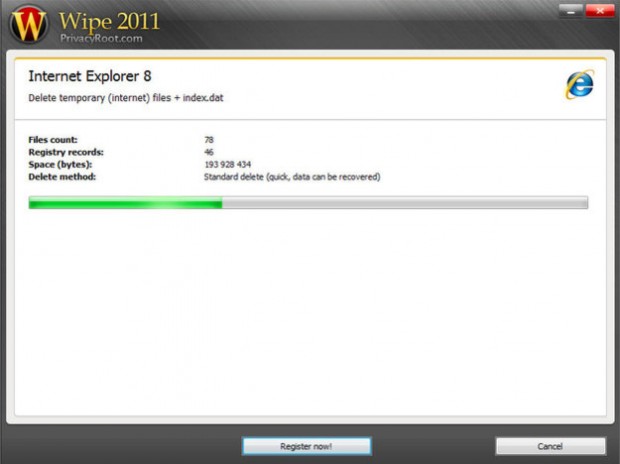Click the Wipe 2011 title text

pos(109,21)
